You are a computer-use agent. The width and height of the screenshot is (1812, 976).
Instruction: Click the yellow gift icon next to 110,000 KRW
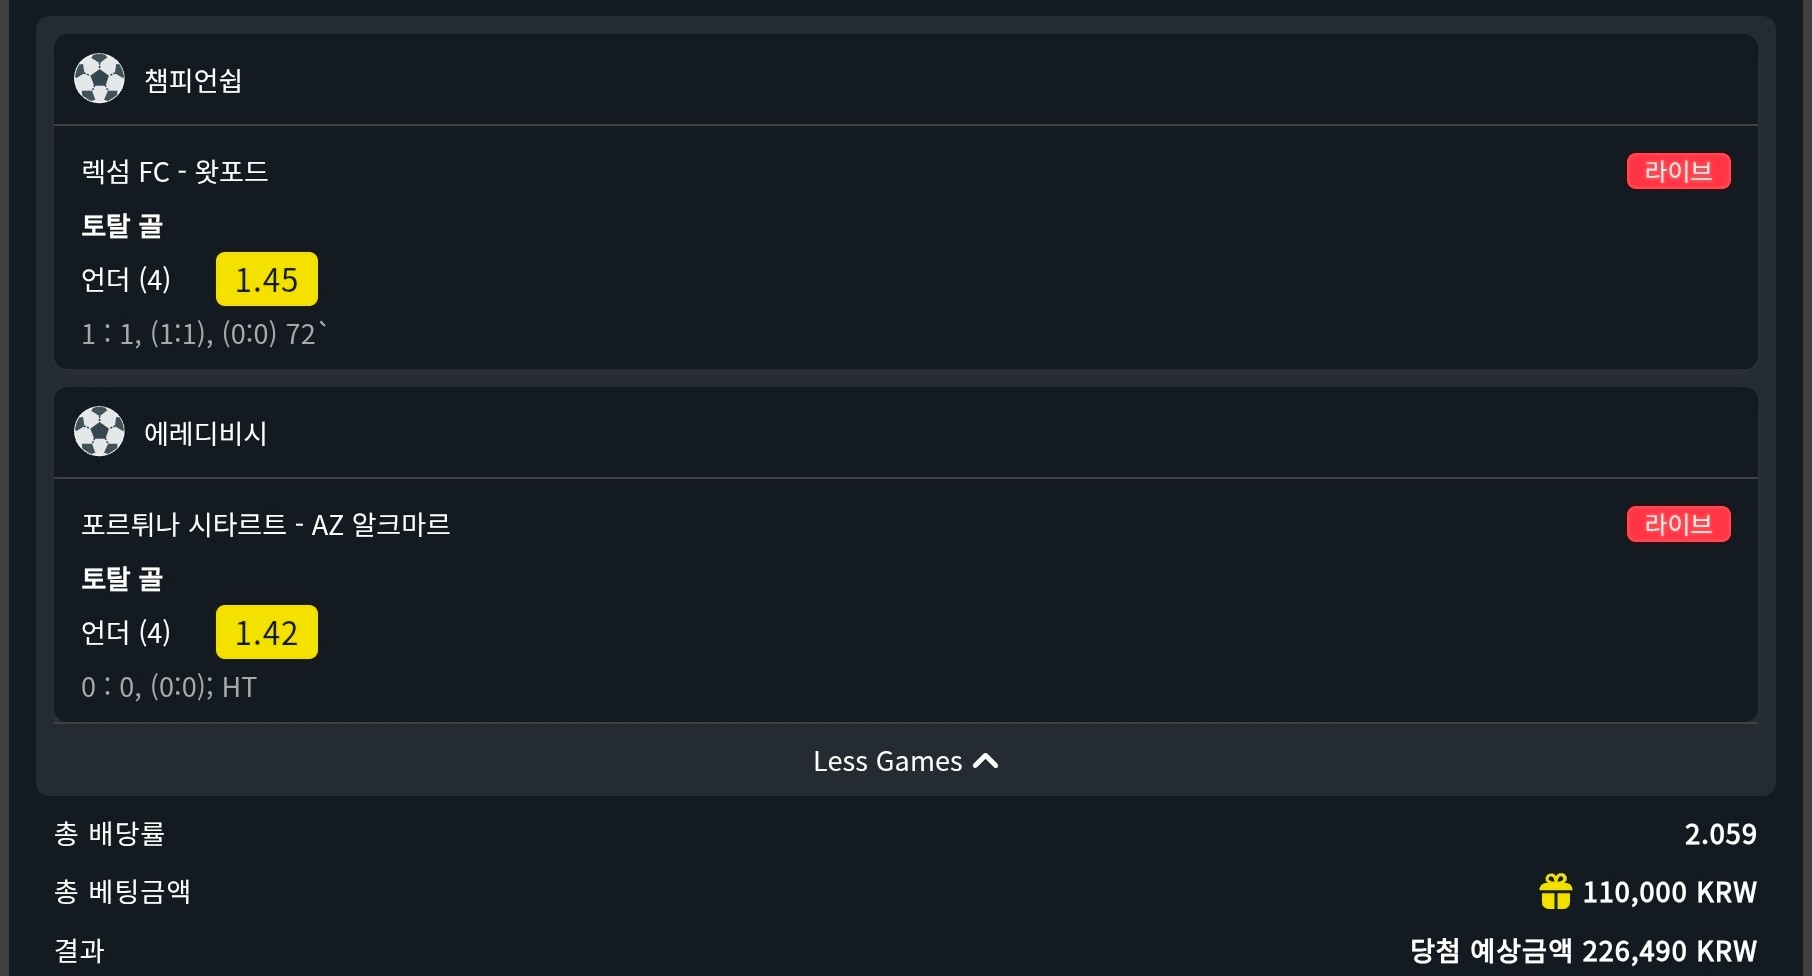click(1555, 891)
